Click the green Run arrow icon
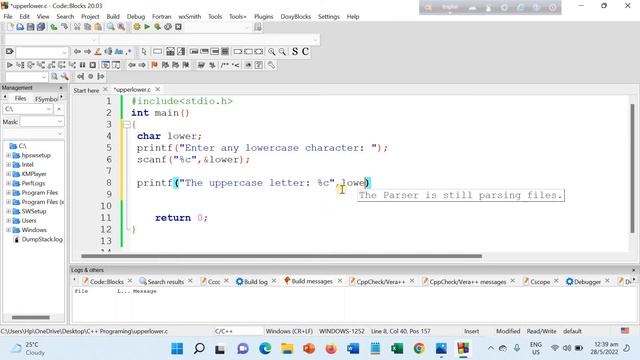The width and height of the screenshot is (640, 360). point(147,27)
